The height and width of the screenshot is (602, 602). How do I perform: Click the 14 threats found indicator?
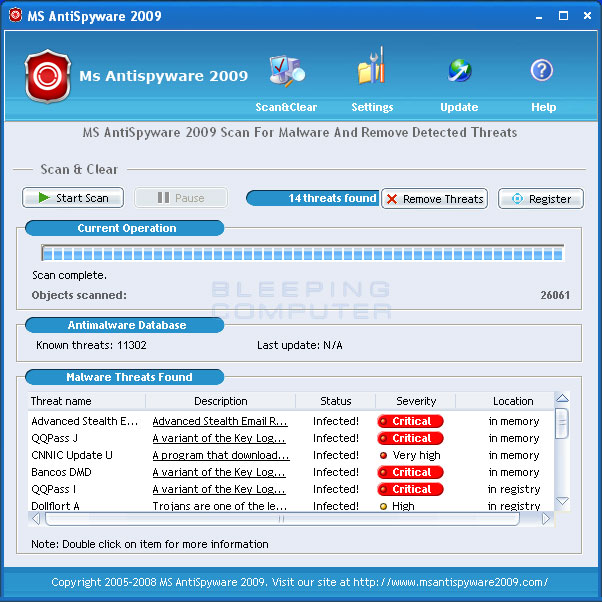pos(313,198)
